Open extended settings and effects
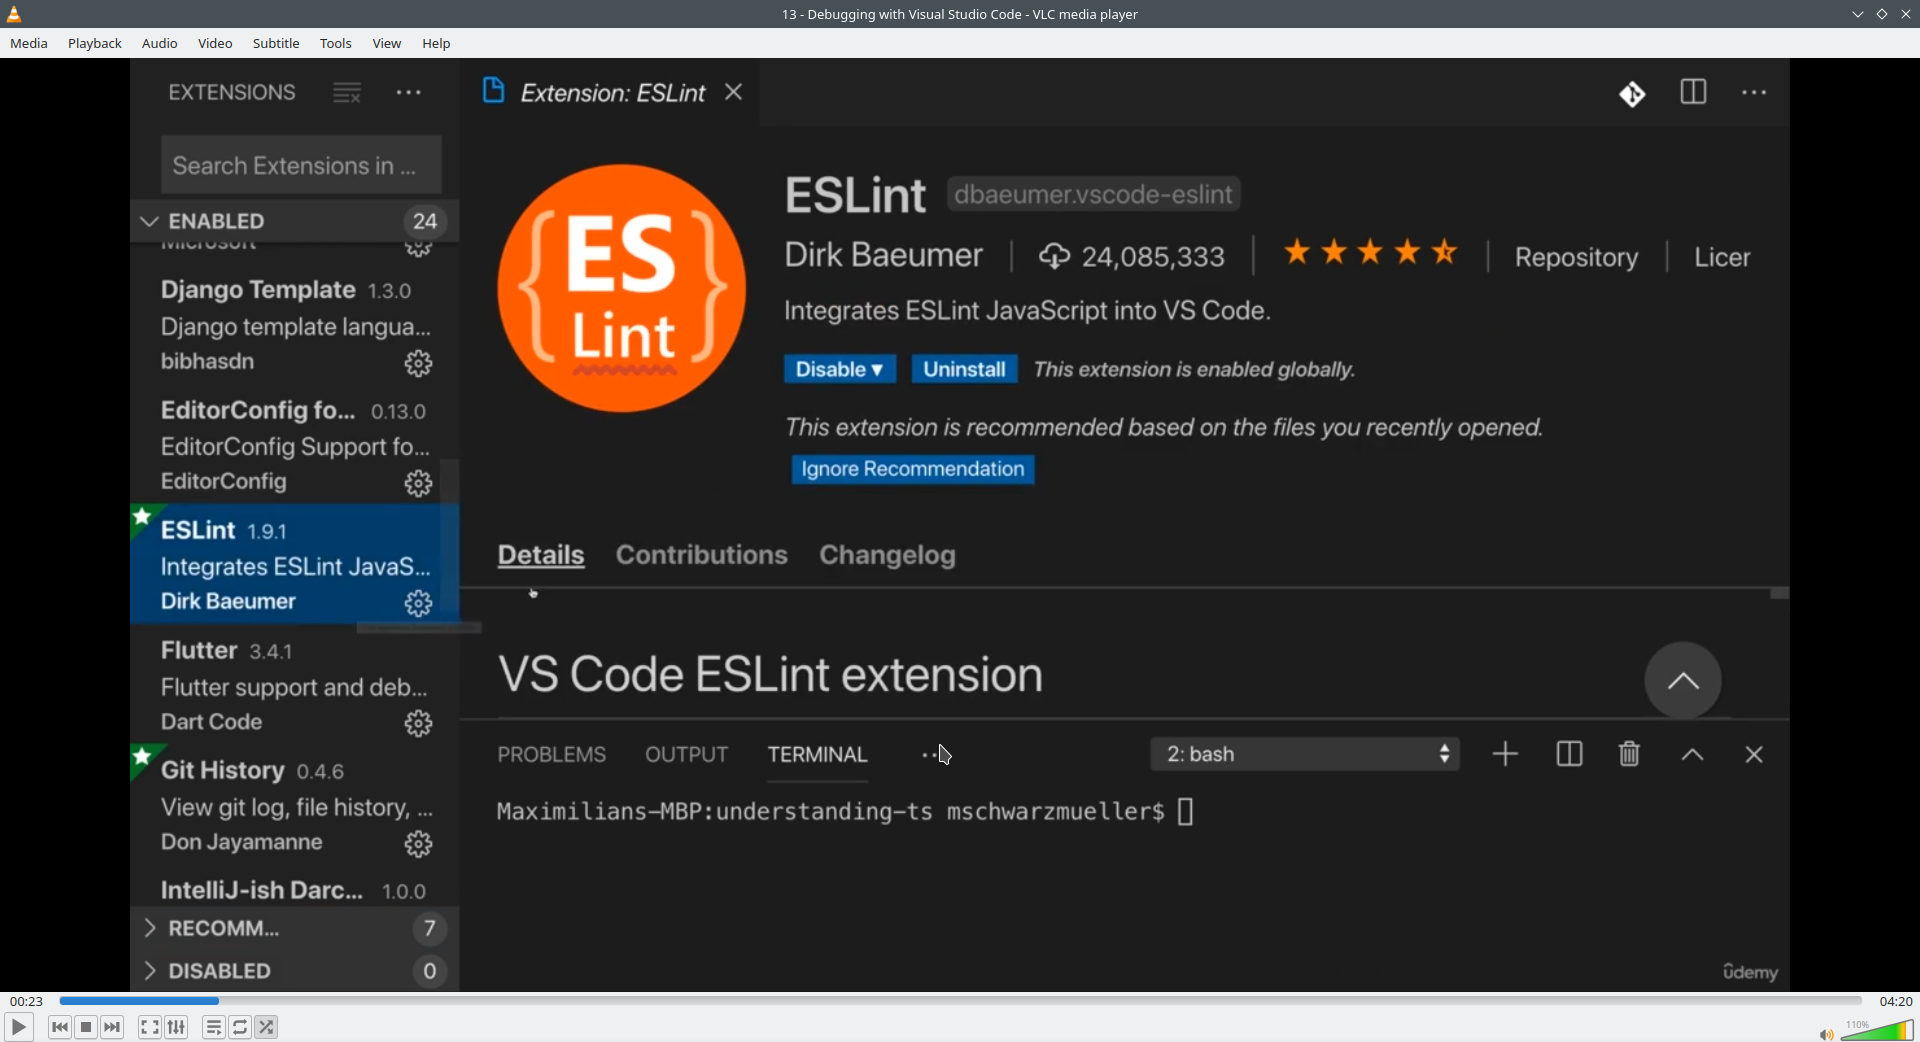Screen dimensions: 1920x1042 pyautogui.click(x=176, y=1027)
